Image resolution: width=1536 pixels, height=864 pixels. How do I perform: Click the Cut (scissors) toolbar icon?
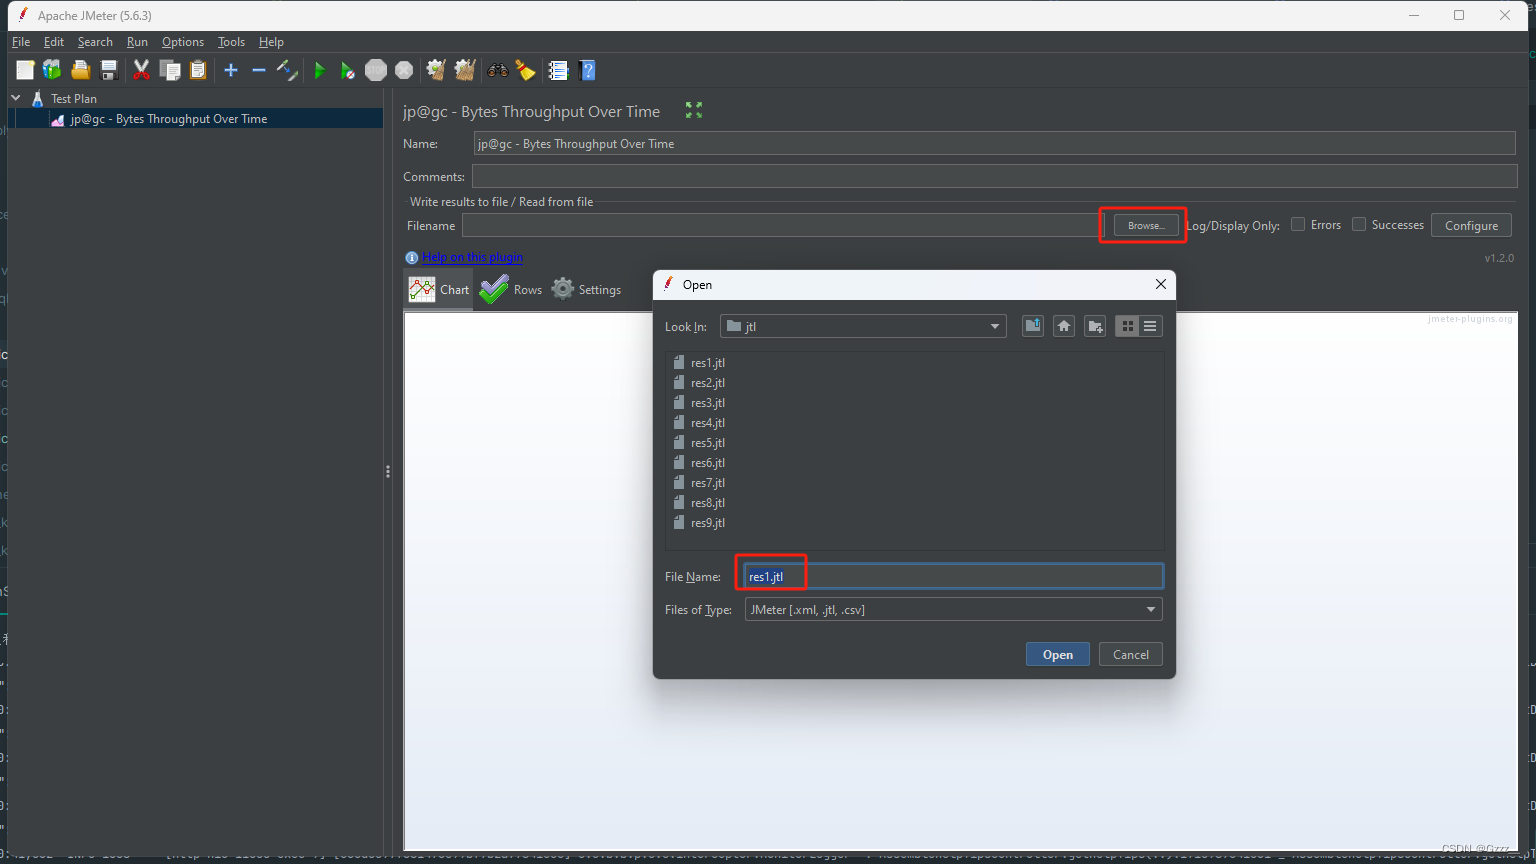[141, 70]
